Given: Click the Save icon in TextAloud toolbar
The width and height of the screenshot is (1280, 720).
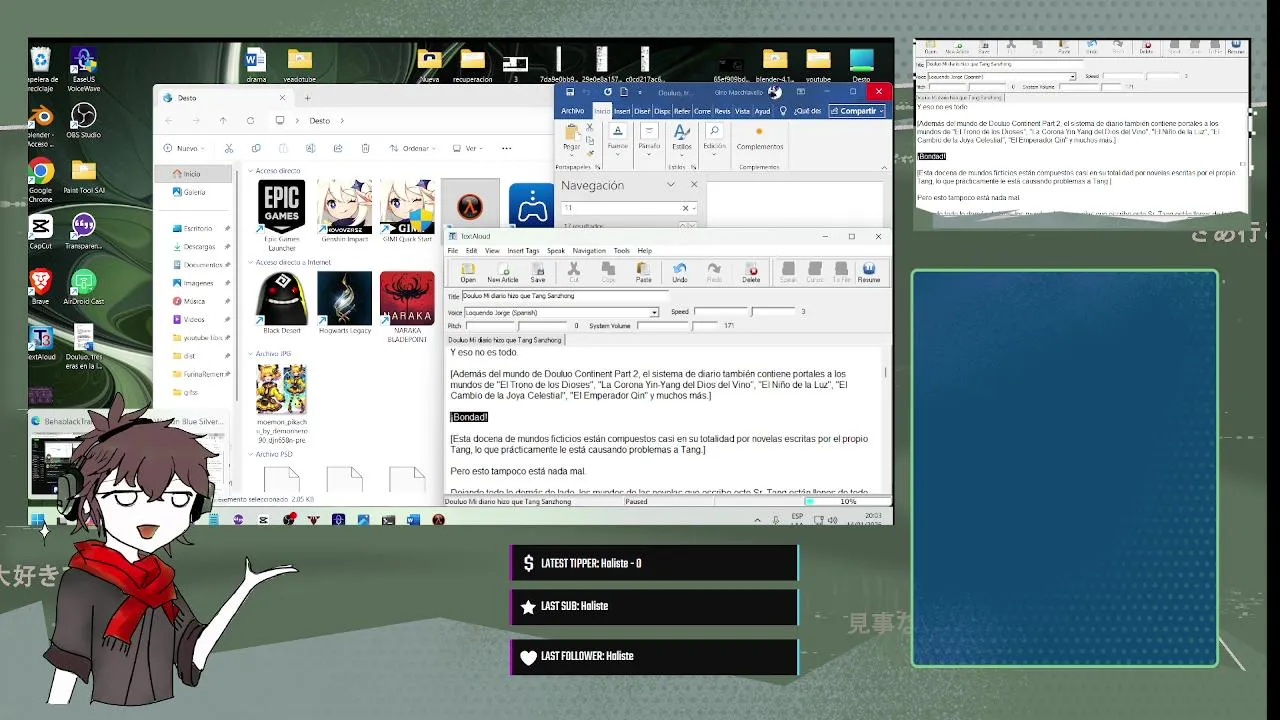Looking at the screenshot, I should pyautogui.click(x=538, y=272).
